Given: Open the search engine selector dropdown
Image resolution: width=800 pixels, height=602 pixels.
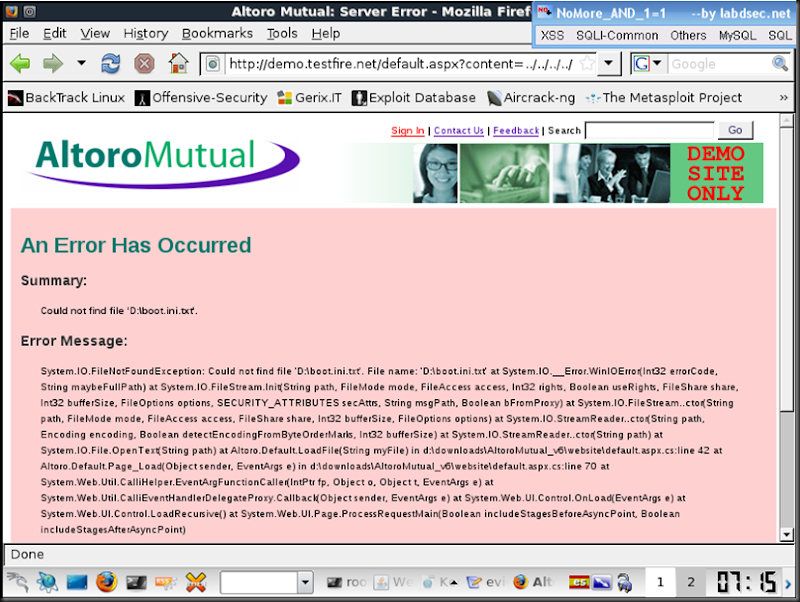Looking at the screenshot, I should click(647, 64).
